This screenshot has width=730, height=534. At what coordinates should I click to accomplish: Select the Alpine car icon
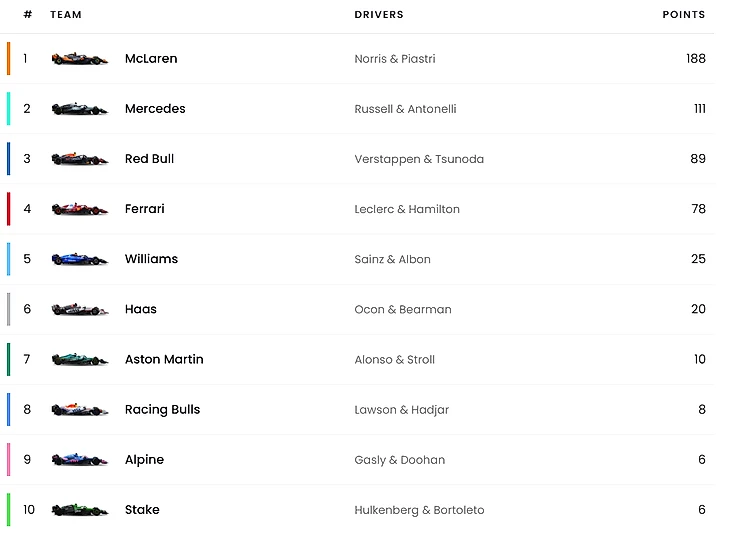(x=80, y=460)
